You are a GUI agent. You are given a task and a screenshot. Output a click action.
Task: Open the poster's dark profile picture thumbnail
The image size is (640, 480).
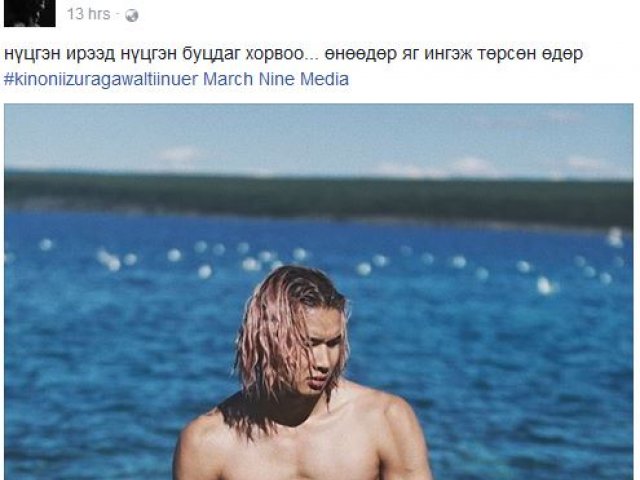point(29,13)
